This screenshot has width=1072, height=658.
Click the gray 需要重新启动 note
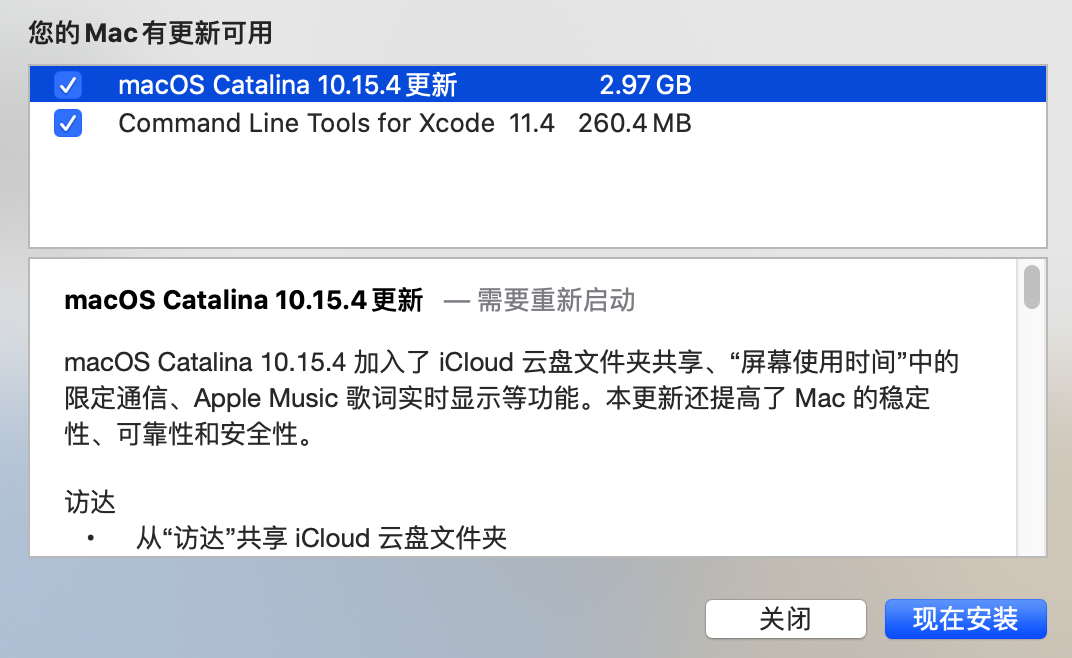coord(556,300)
